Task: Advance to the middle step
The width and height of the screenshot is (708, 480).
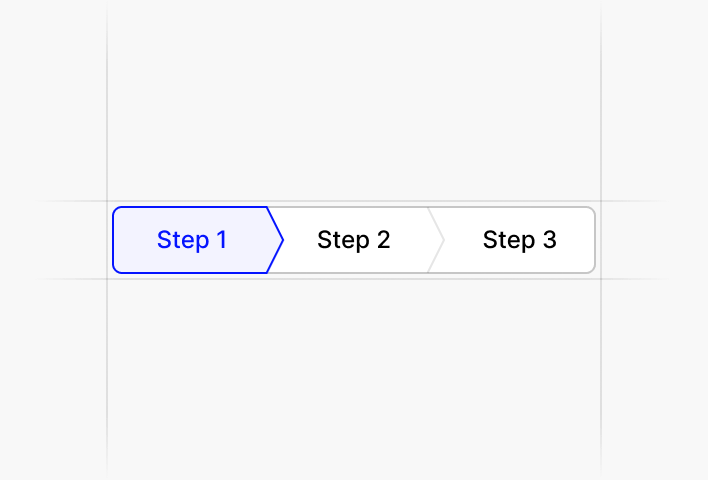Action: tap(353, 240)
